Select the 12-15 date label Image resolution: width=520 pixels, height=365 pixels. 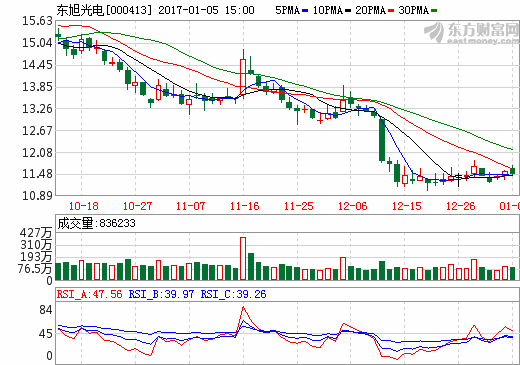(x=407, y=206)
